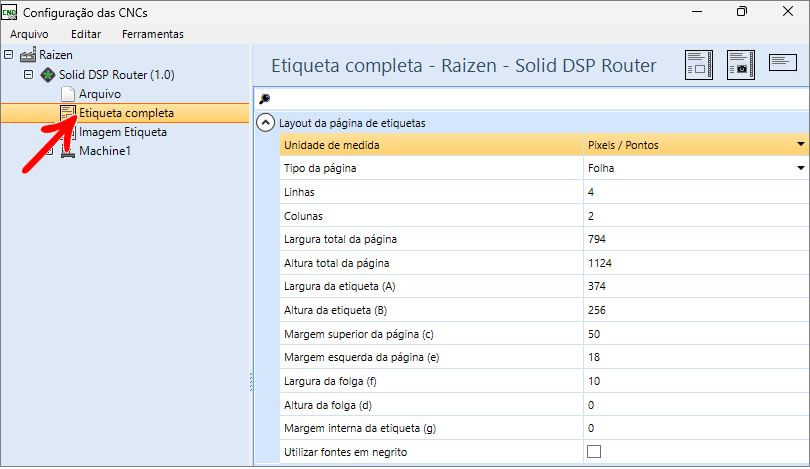
Task: Click the Colunas property label
Action: (x=303, y=216)
